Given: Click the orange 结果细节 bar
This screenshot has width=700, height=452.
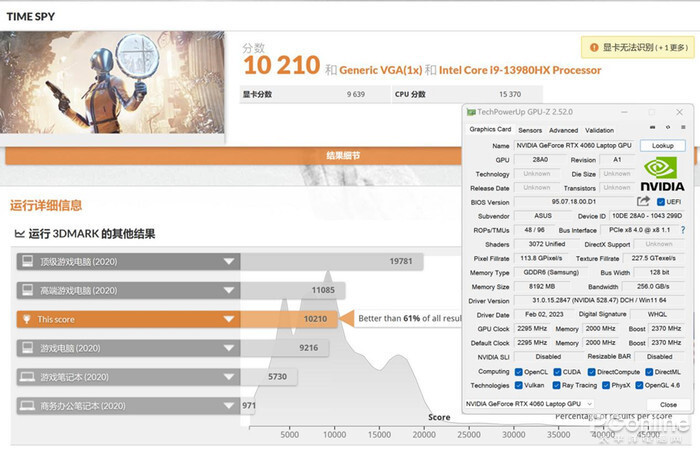Looking at the screenshot, I should 233,155.
